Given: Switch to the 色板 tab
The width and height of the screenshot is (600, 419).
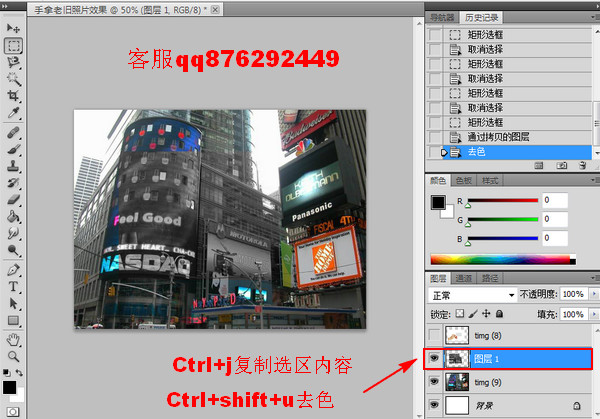Looking at the screenshot, I should tap(464, 180).
